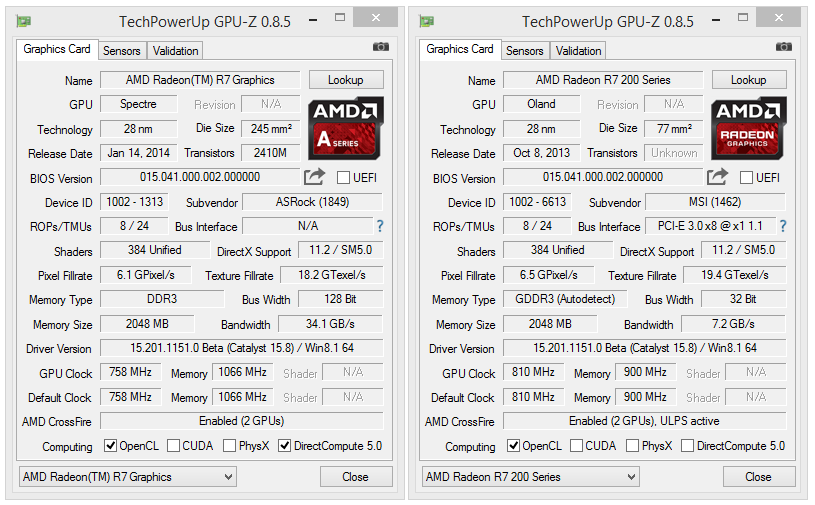
Task: Click Device ID 1002 - 1313
Action: pos(135,202)
